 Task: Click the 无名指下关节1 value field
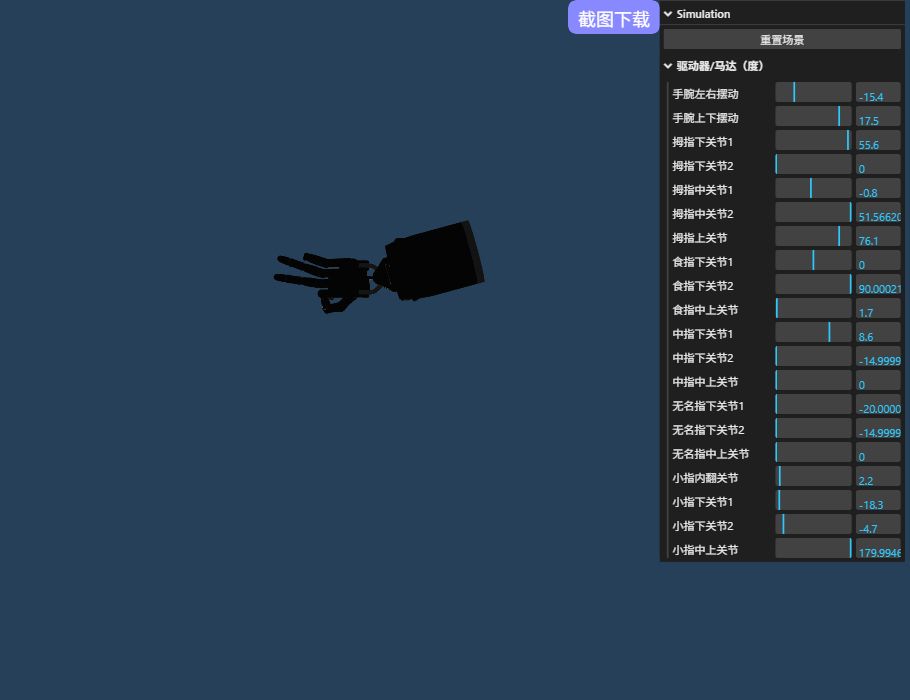(x=878, y=406)
